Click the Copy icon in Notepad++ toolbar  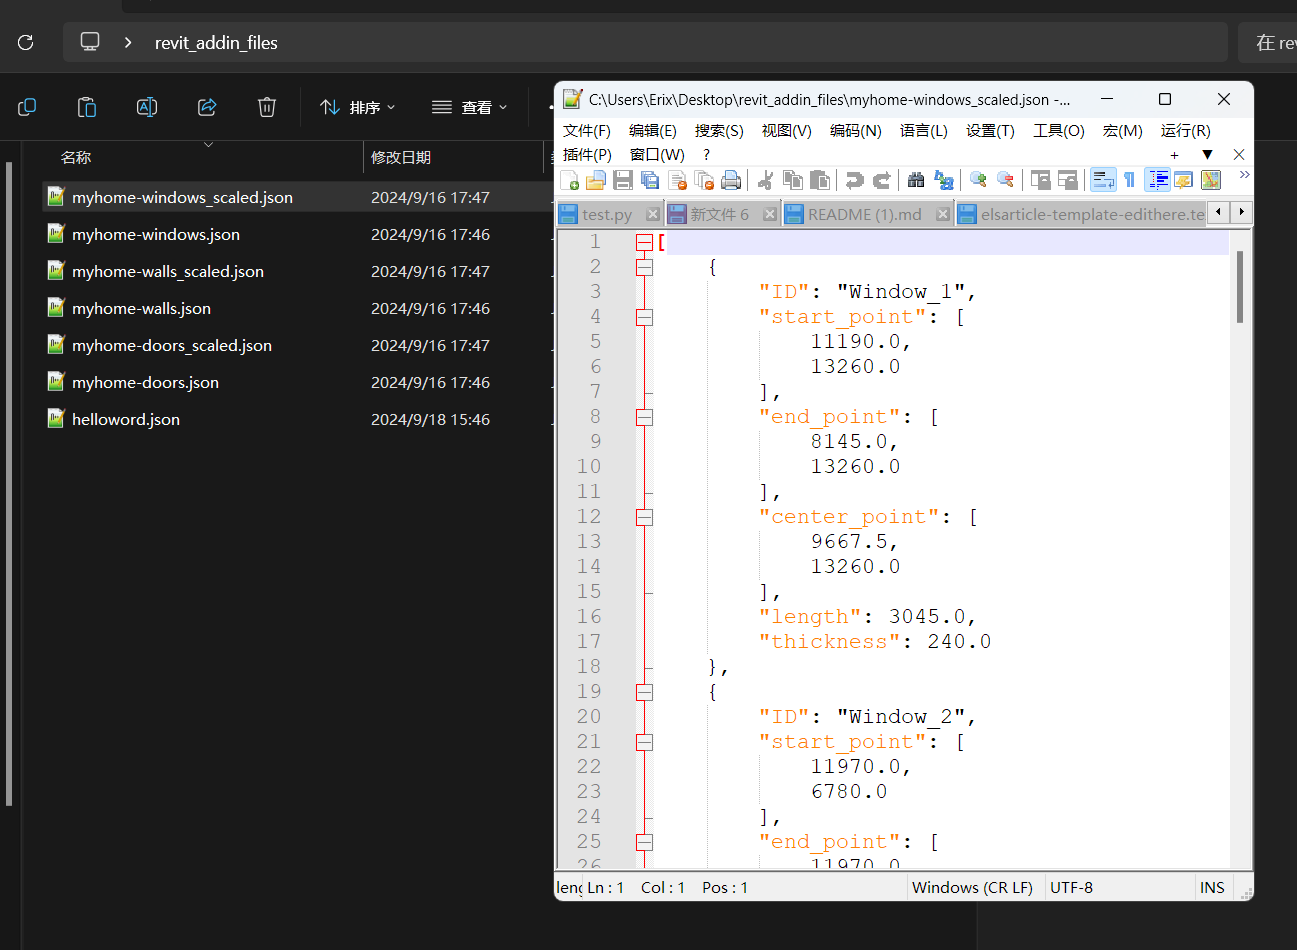pos(793,180)
